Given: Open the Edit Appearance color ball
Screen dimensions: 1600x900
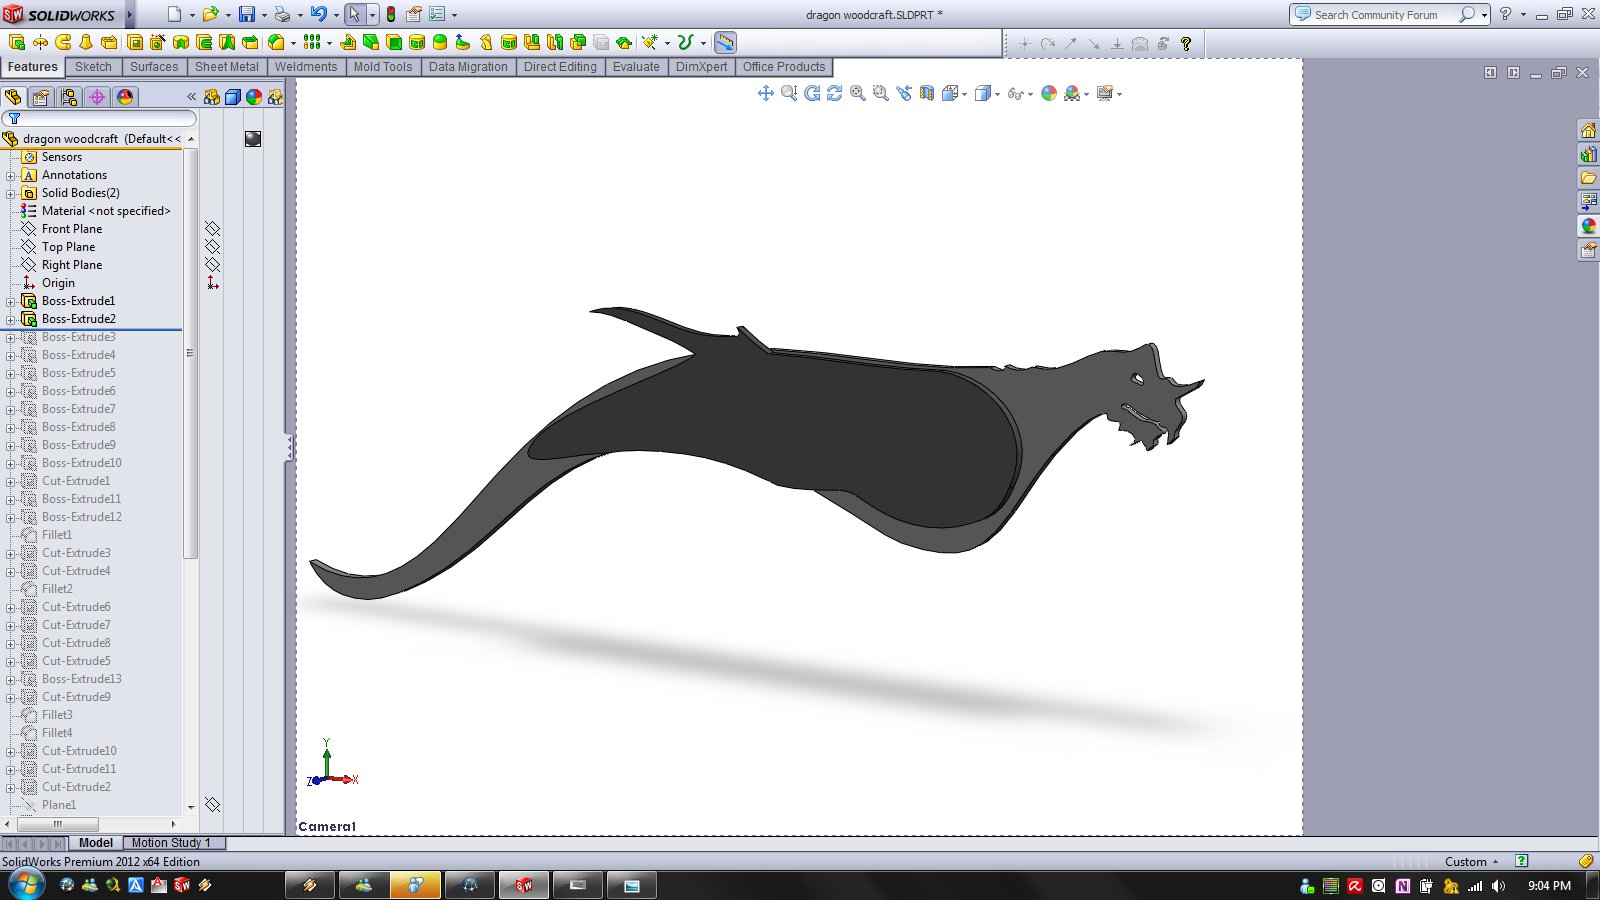Looking at the screenshot, I should tap(1049, 93).
